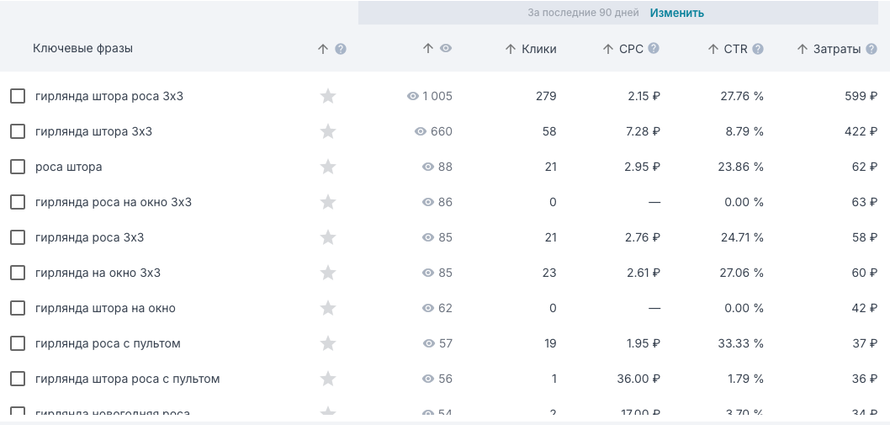
Task: Star the phrase 'гирлянда штора роса 3х3'
Action: click(x=328, y=96)
